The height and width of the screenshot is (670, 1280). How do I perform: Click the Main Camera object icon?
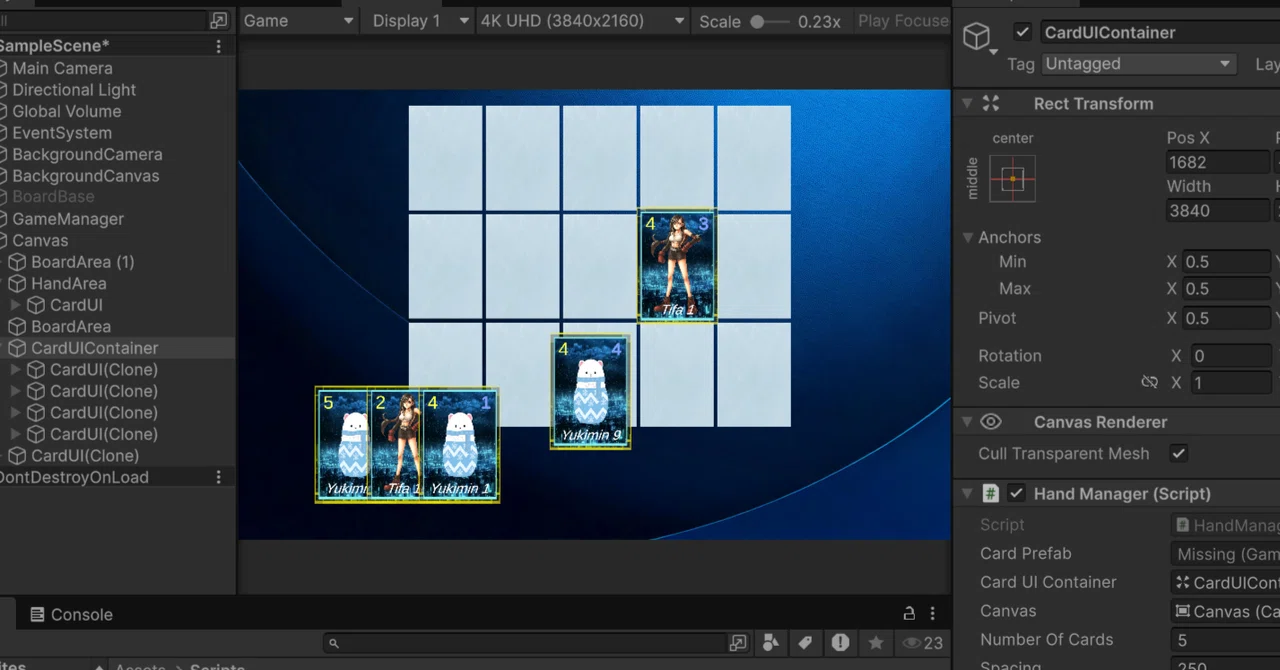(3, 68)
